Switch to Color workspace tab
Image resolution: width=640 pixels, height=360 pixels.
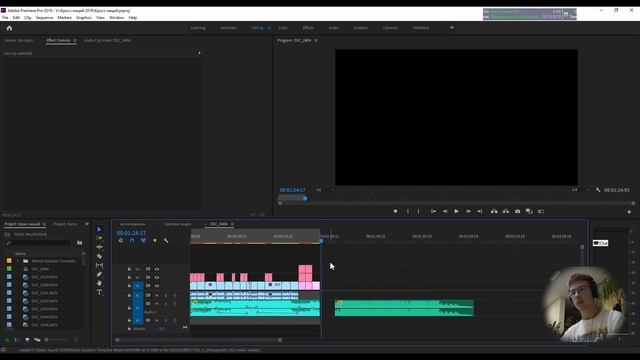click(283, 28)
